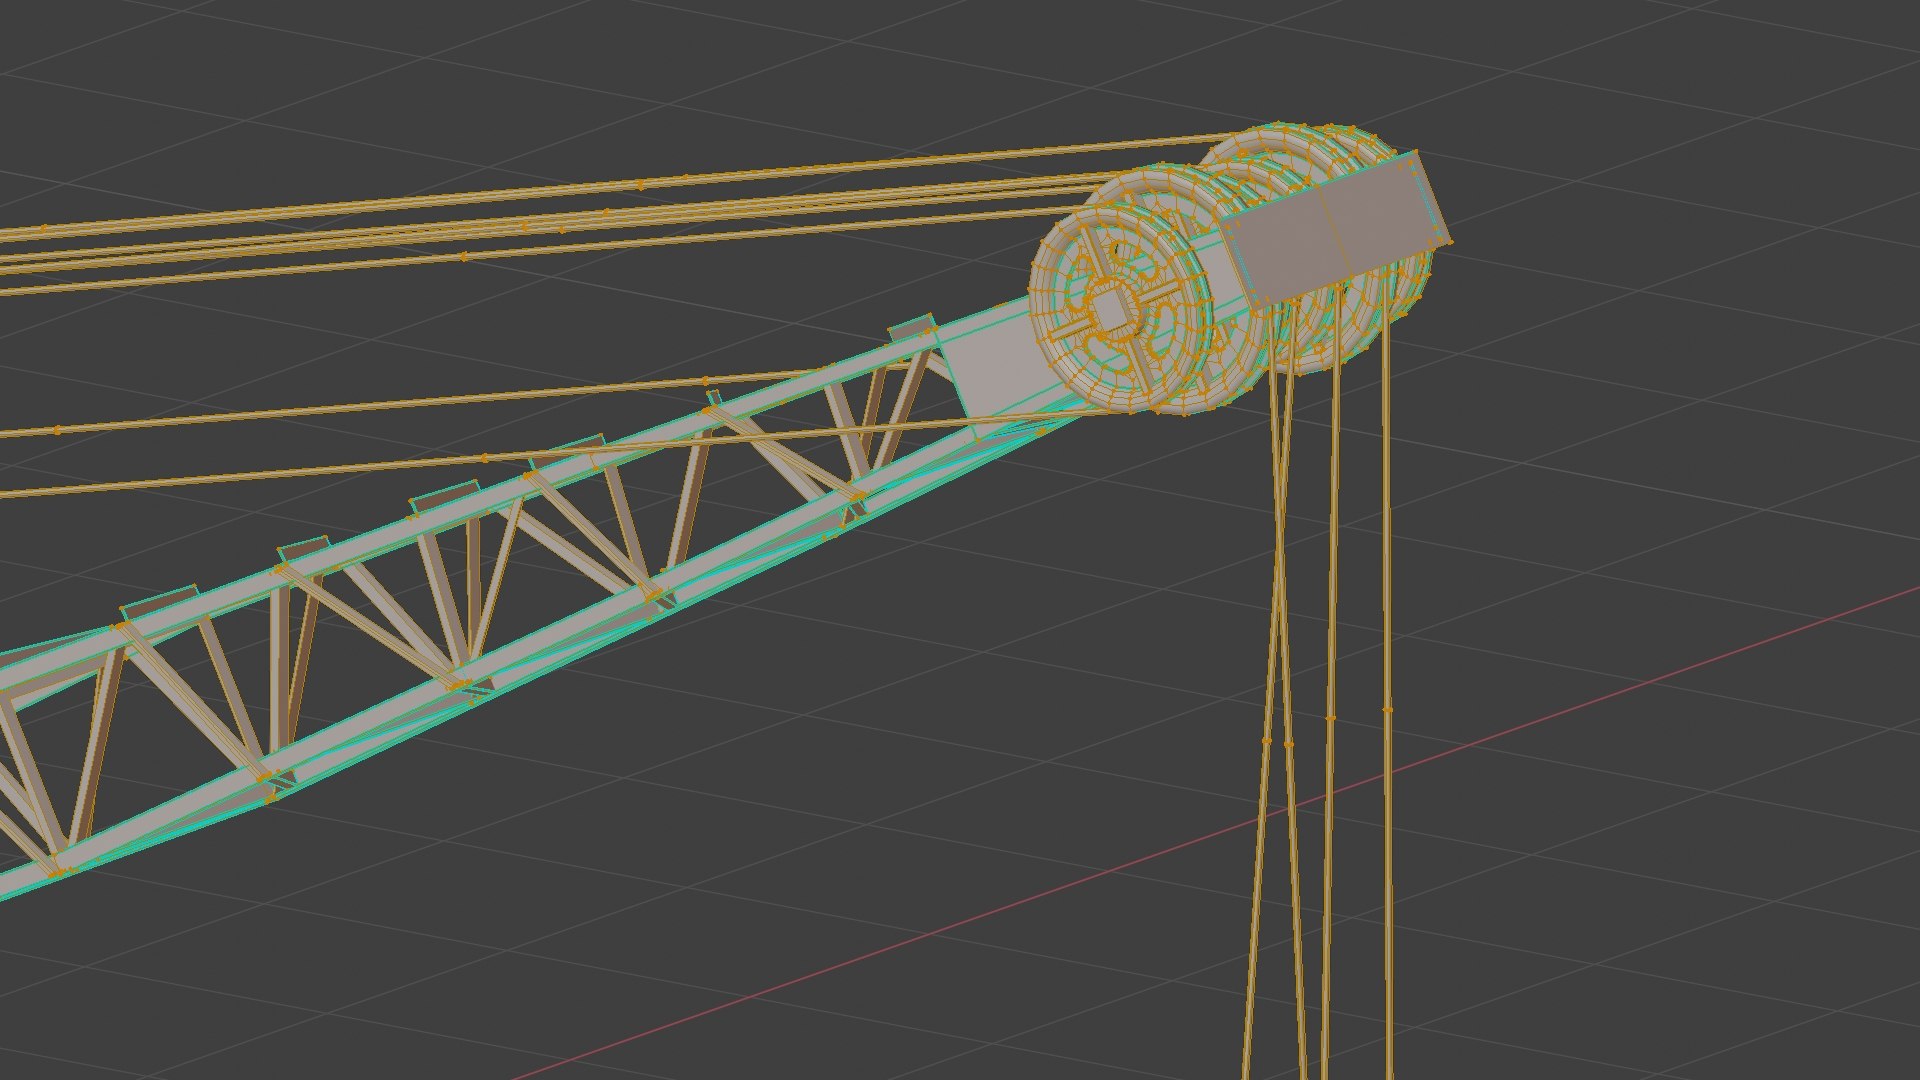The width and height of the screenshot is (1920, 1080).
Task: Click the topmost cable leading to rear pulley
Action: 620,187
